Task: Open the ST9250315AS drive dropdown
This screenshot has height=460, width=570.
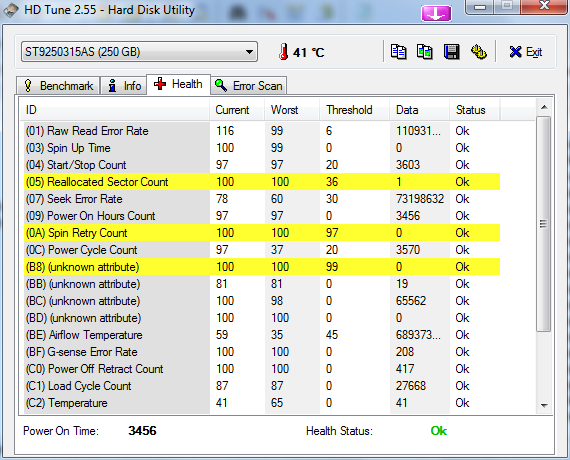Action: [x=139, y=52]
